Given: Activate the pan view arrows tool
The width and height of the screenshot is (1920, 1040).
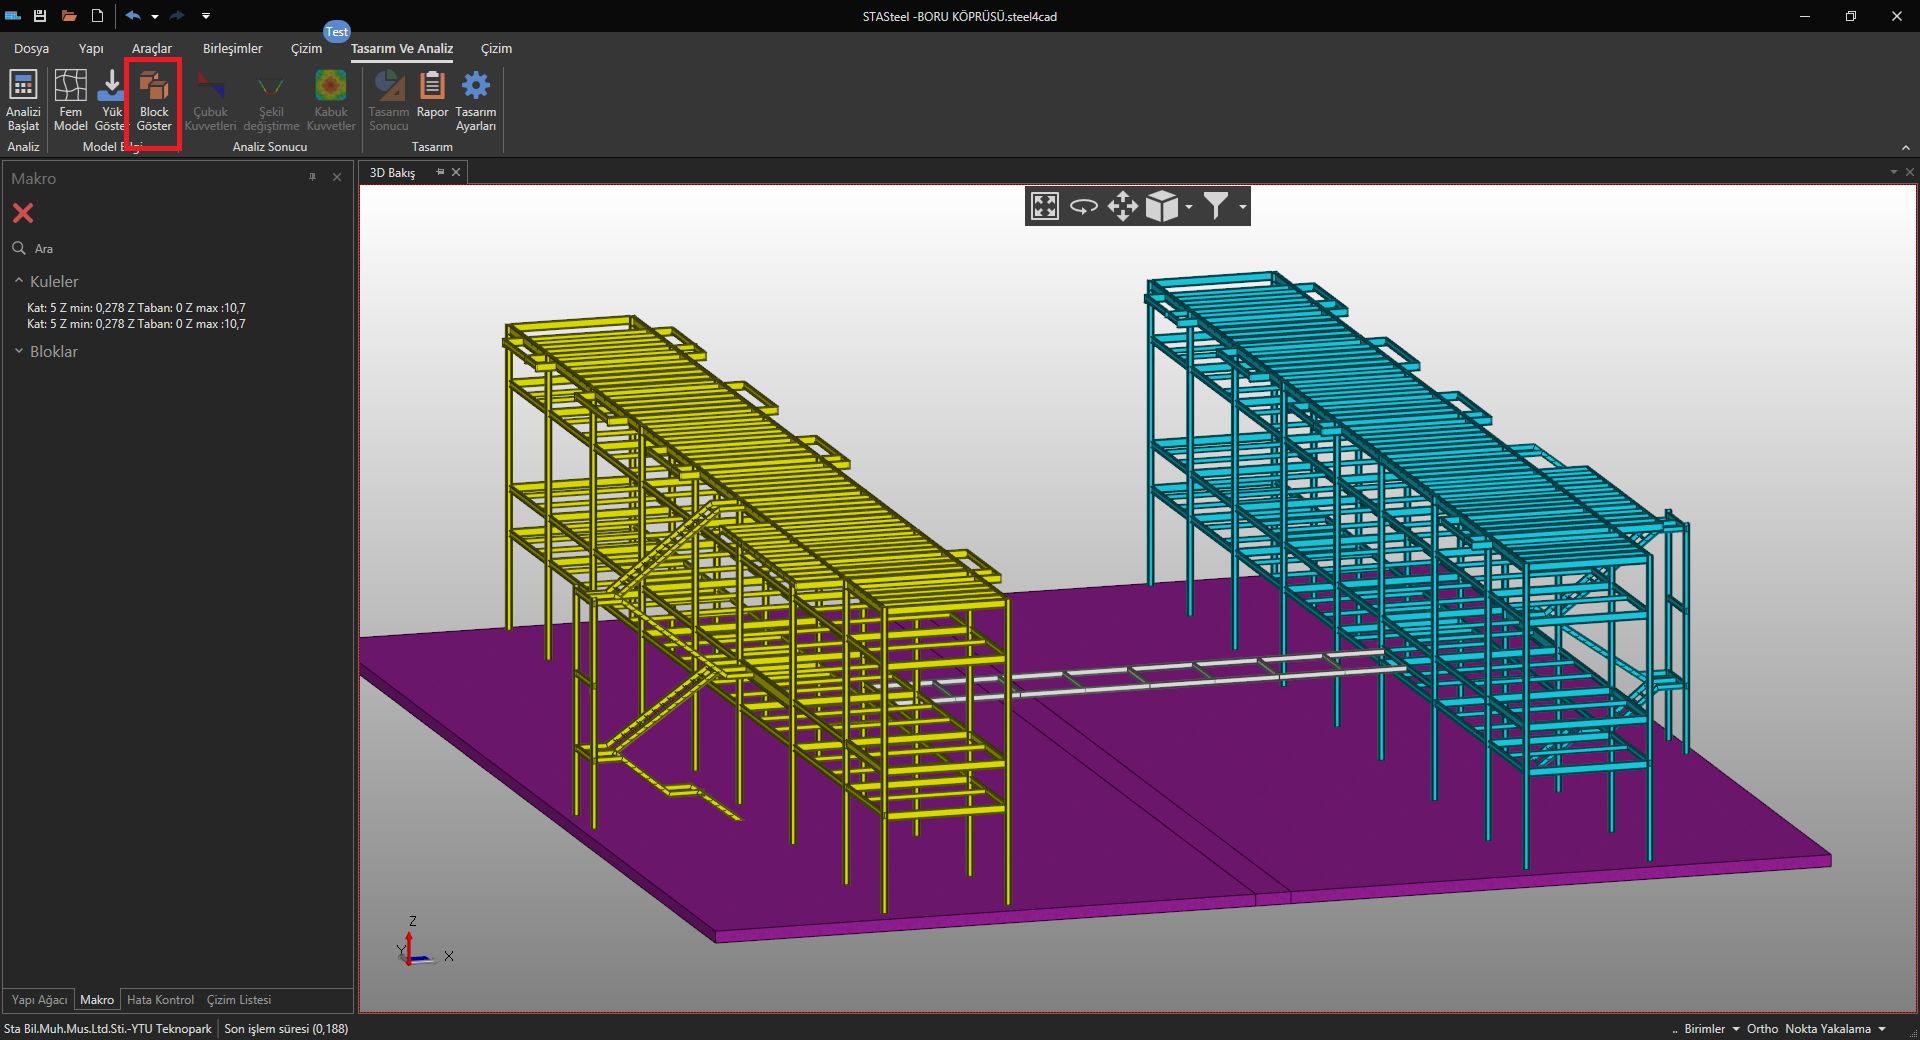Looking at the screenshot, I should (1123, 206).
